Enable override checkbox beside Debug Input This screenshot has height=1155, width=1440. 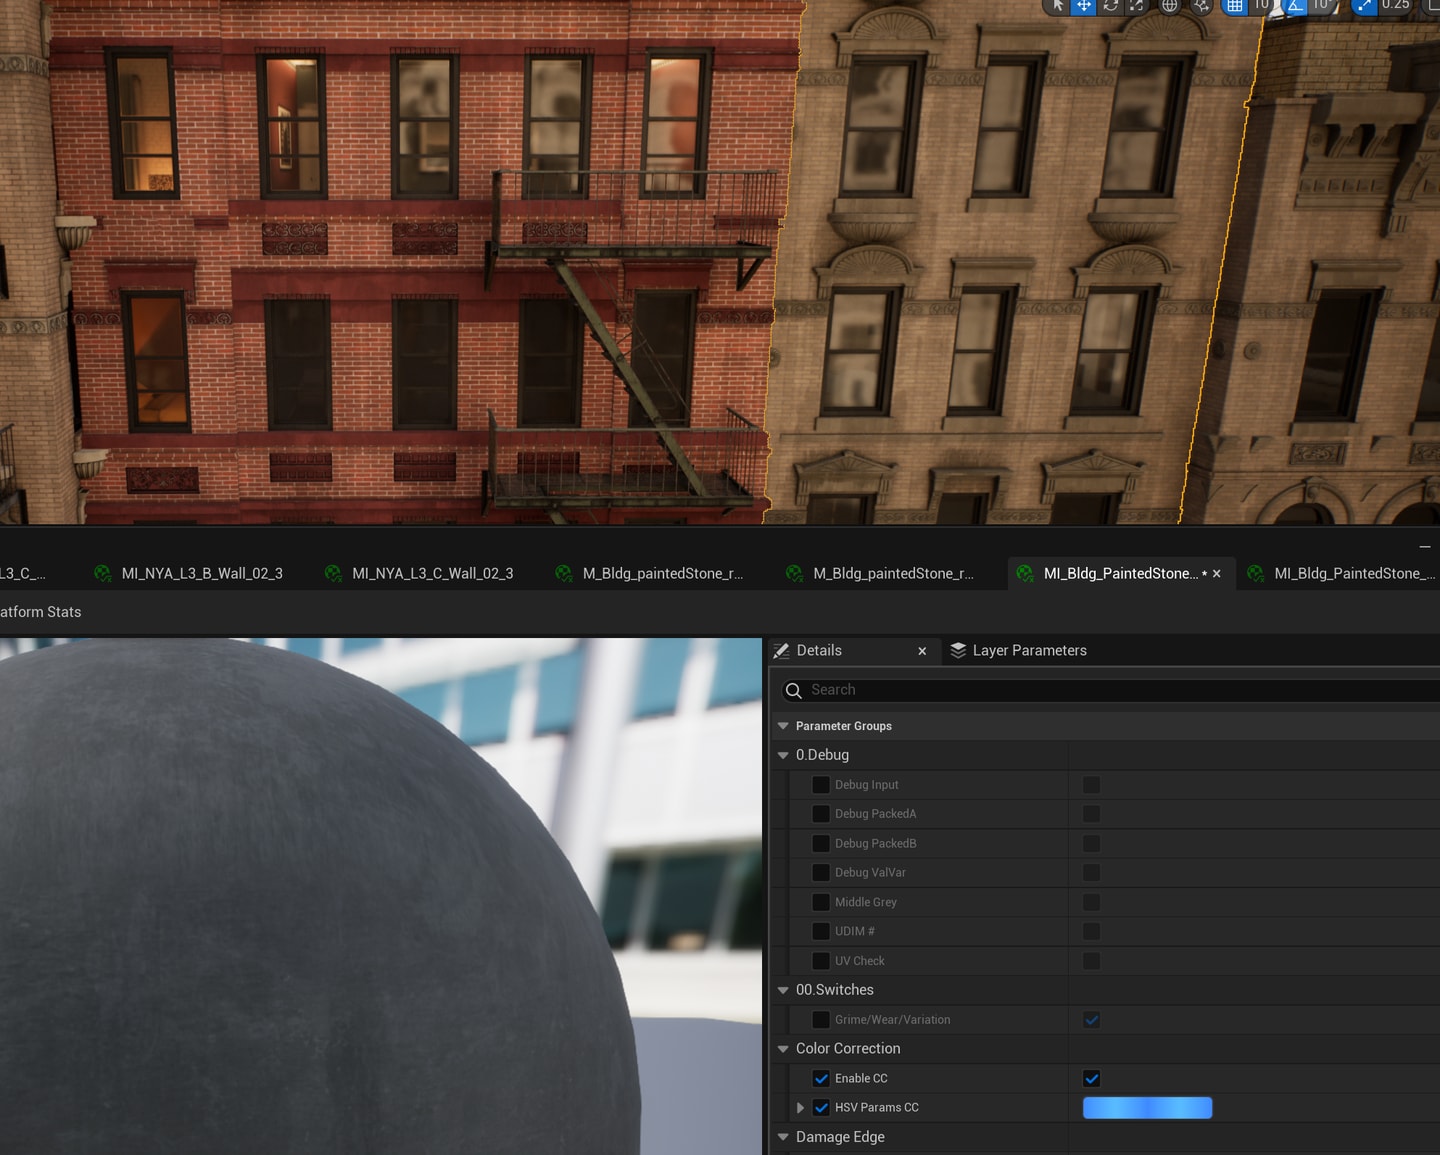click(x=821, y=785)
